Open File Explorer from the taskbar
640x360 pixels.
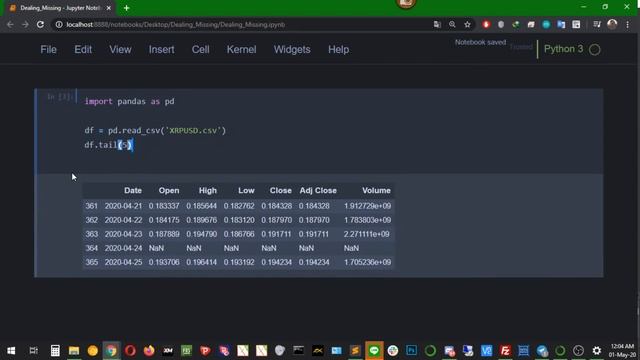click(x=74, y=351)
